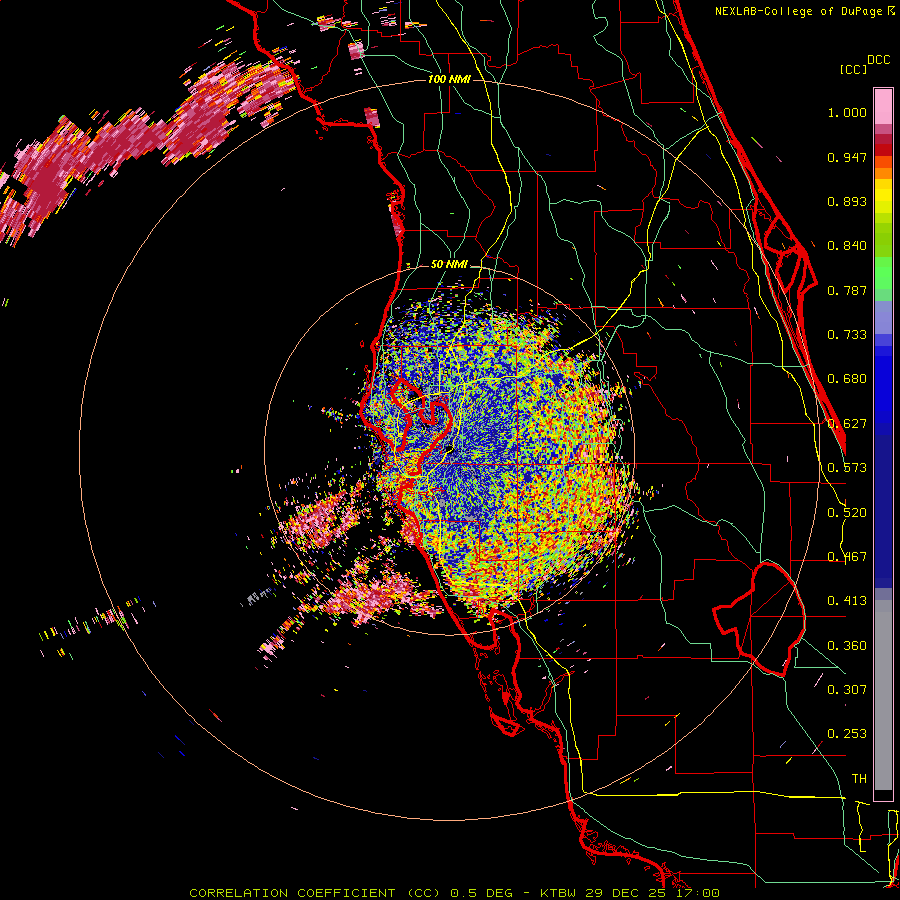Image resolution: width=900 pixels, height=900 pixels.
Task: Click the 0.733 color scale value
Action: (847, 335)
